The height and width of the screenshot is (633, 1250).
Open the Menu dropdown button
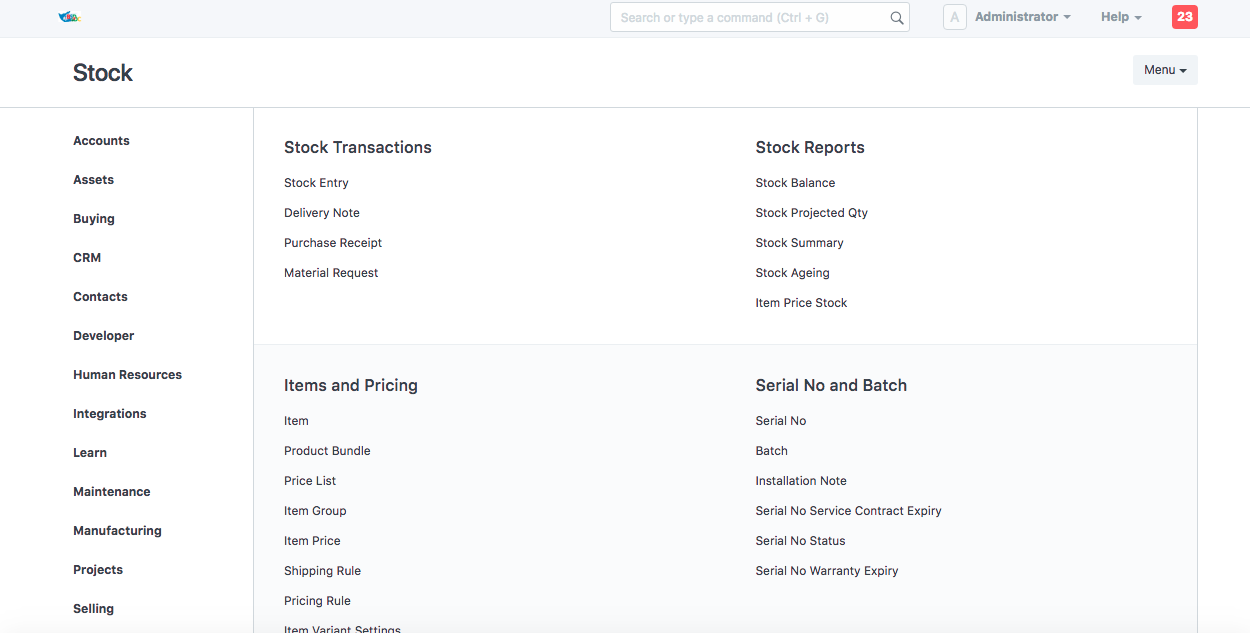1165,70
